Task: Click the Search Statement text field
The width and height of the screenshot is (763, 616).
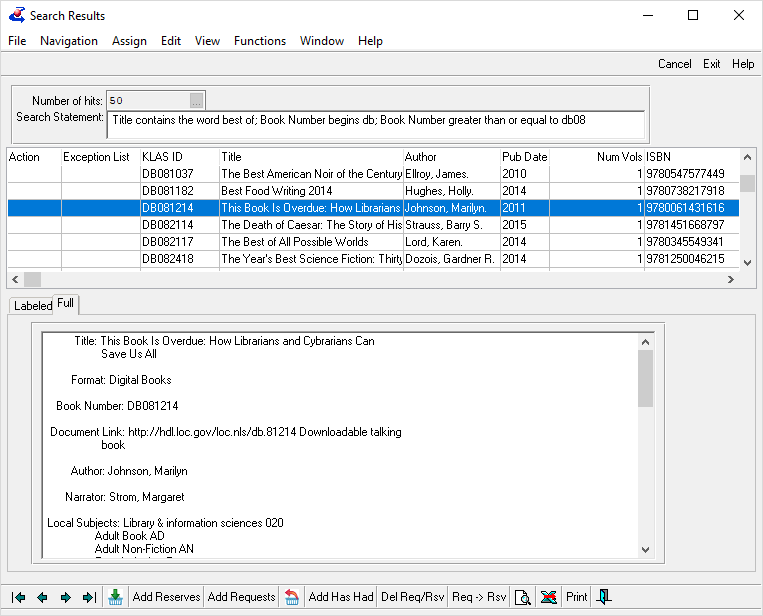Action: (377, 124)
